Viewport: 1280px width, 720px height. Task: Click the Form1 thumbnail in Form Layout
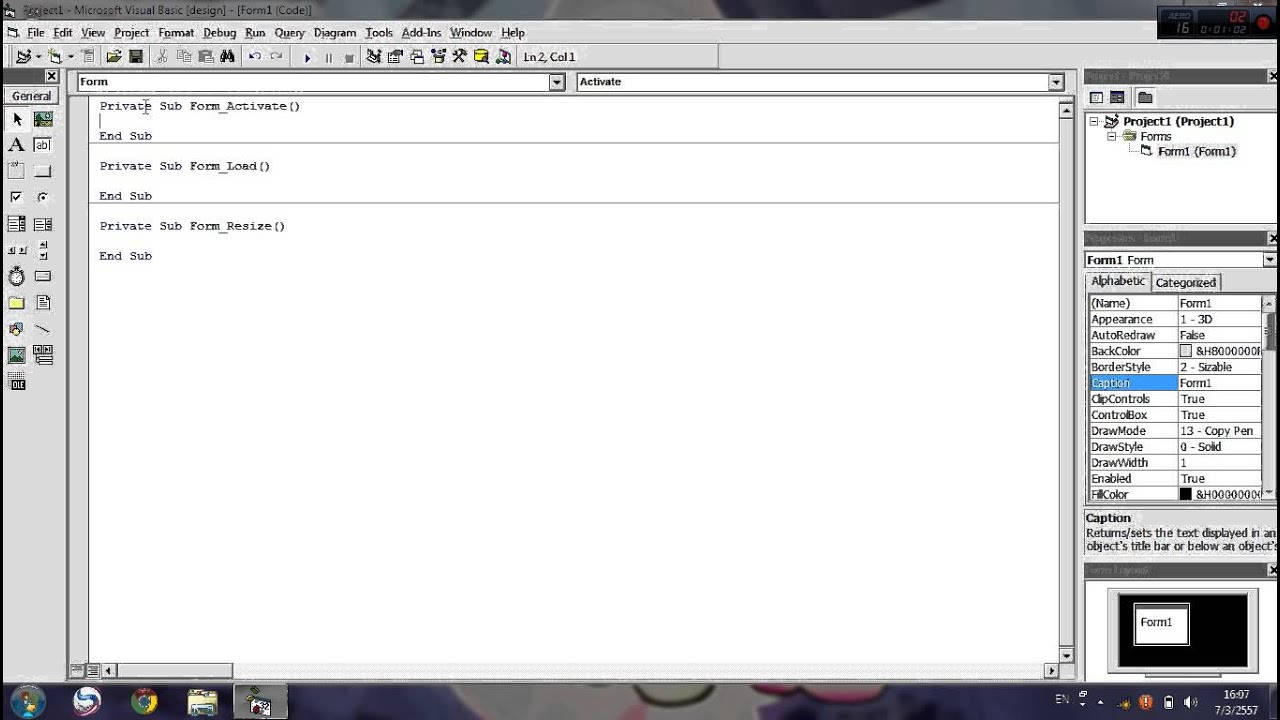click(x=1161, y=624)
